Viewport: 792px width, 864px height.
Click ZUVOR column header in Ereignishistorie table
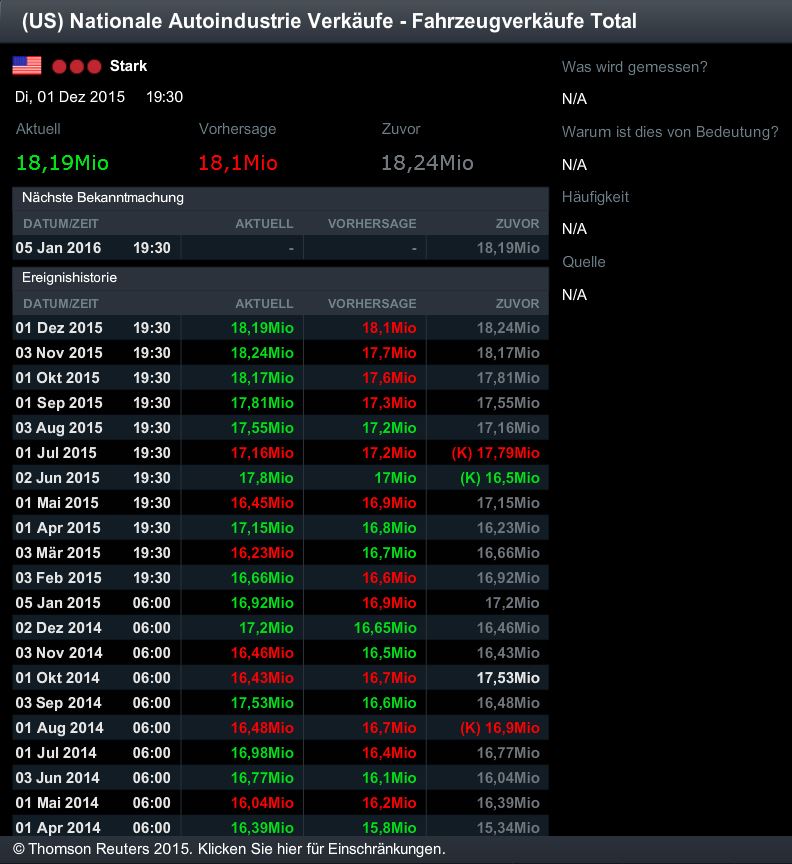pyautogui.click(x=517, y=304)
